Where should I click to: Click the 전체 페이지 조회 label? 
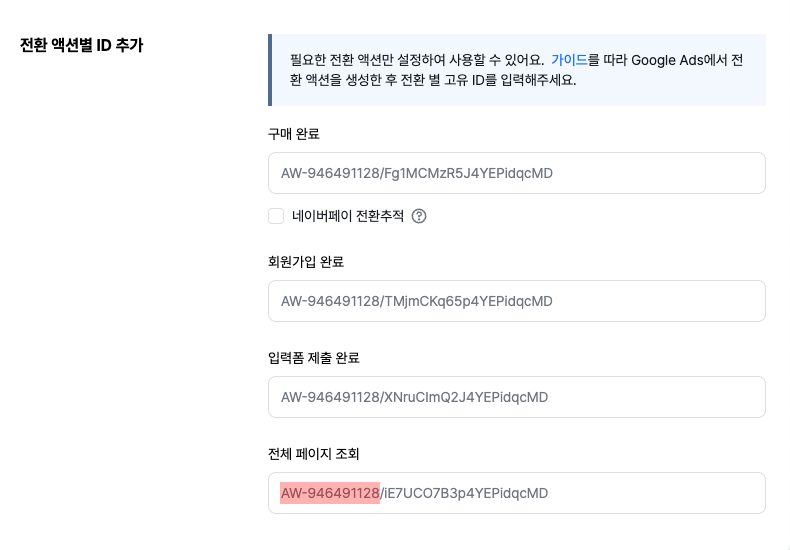click(x=313, y=454)
